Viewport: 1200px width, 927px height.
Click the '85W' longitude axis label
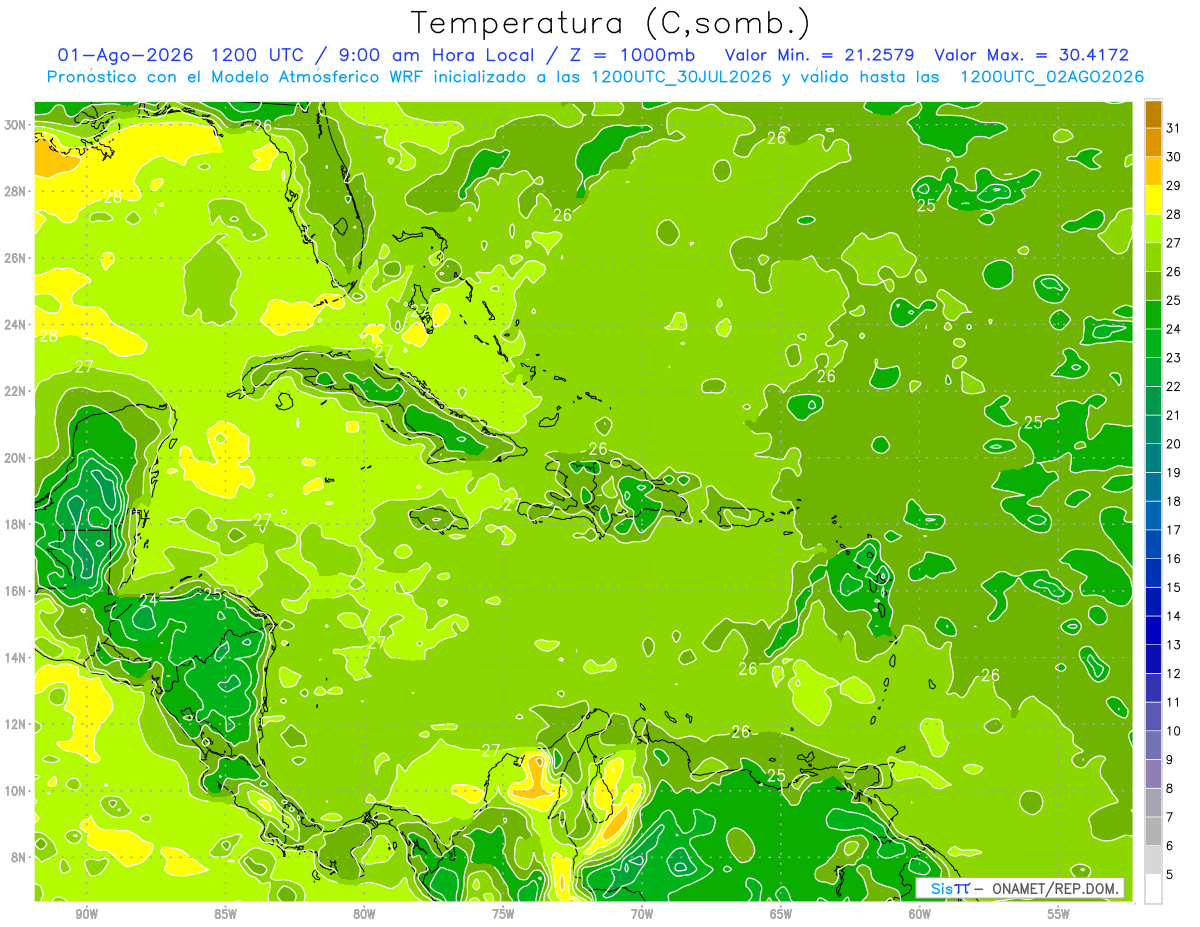tap(225, 914)
